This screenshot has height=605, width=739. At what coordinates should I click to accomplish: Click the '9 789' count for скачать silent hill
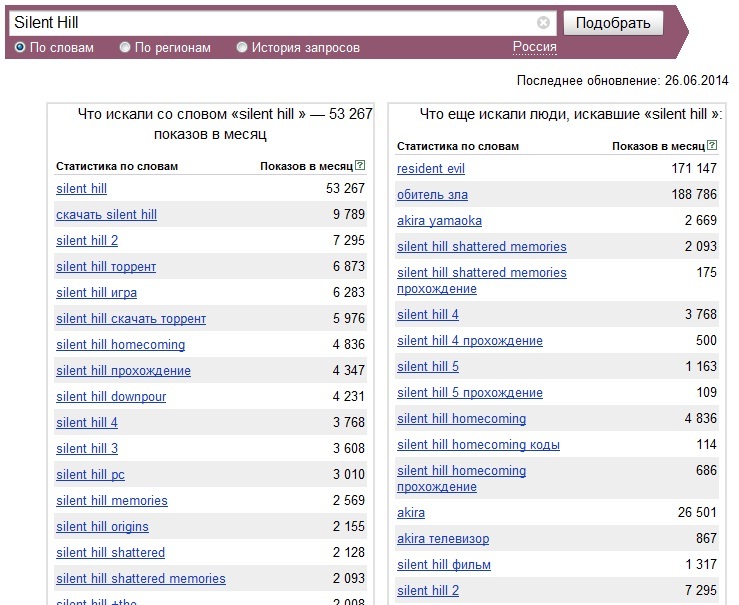pyautogui.click(x=349, y=214)
